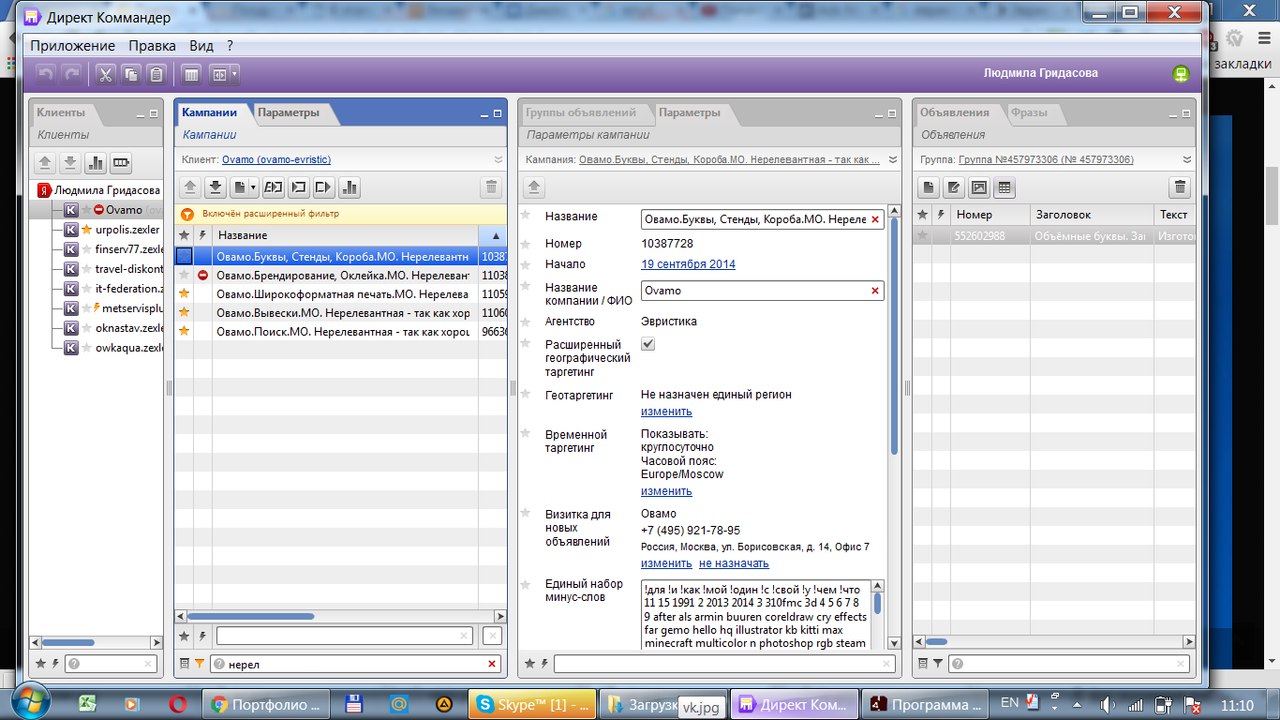1280x720 pixels.
Task: Click the upload icon in Параметры кампании panel
Action: click(x=534, y=187)
